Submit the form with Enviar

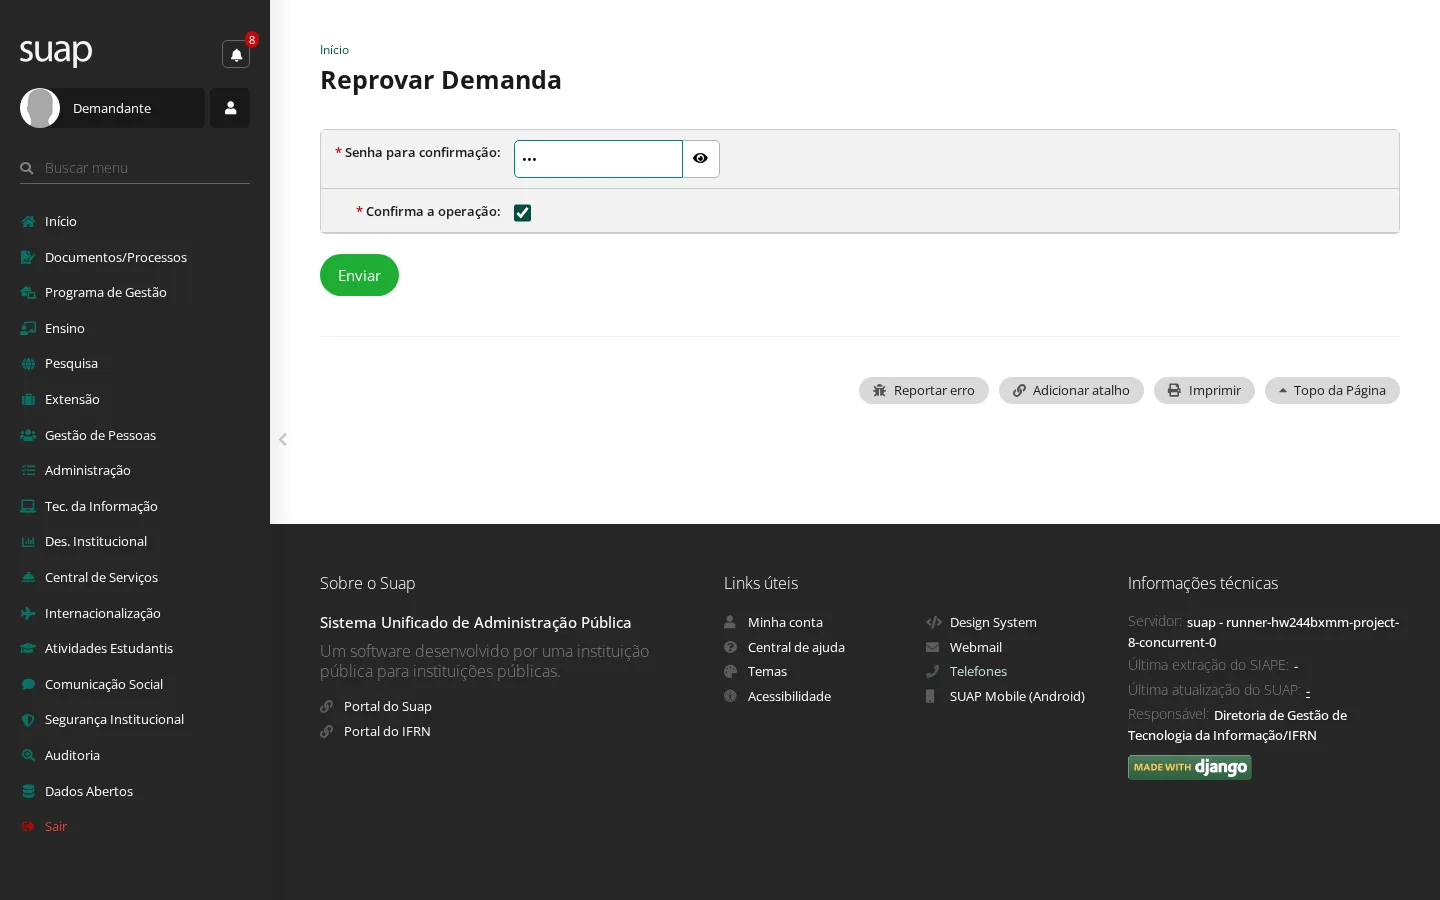359,275
